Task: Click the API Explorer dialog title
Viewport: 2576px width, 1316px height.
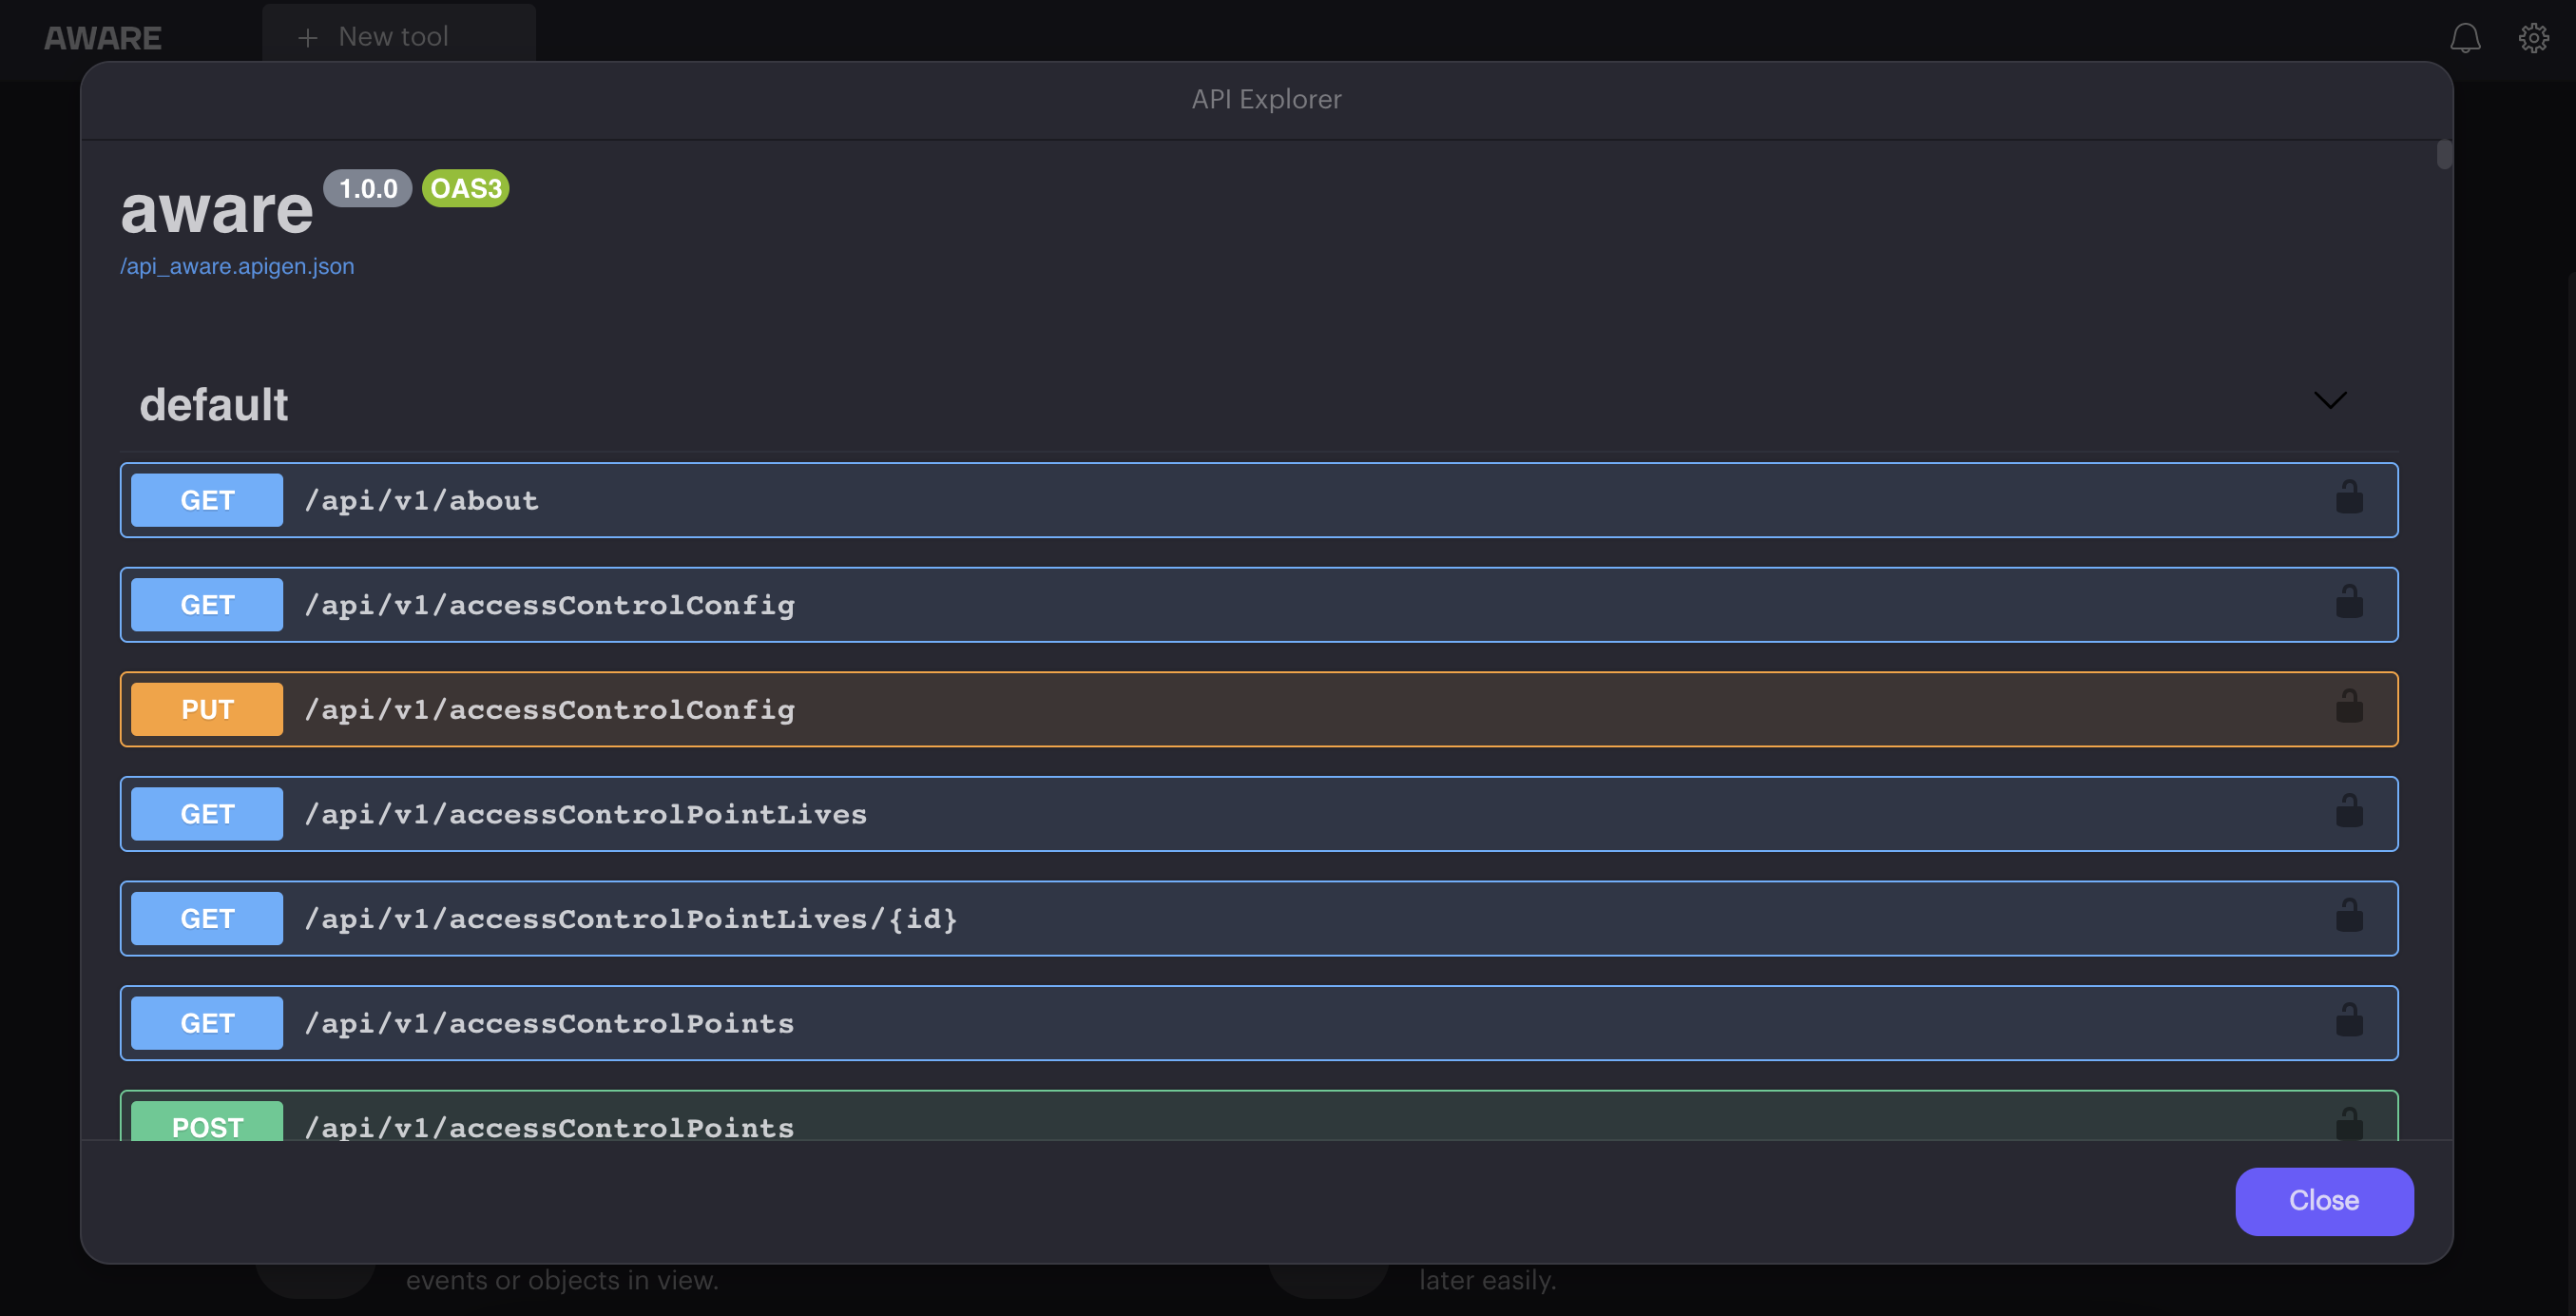Action: tap(1266, 99)
